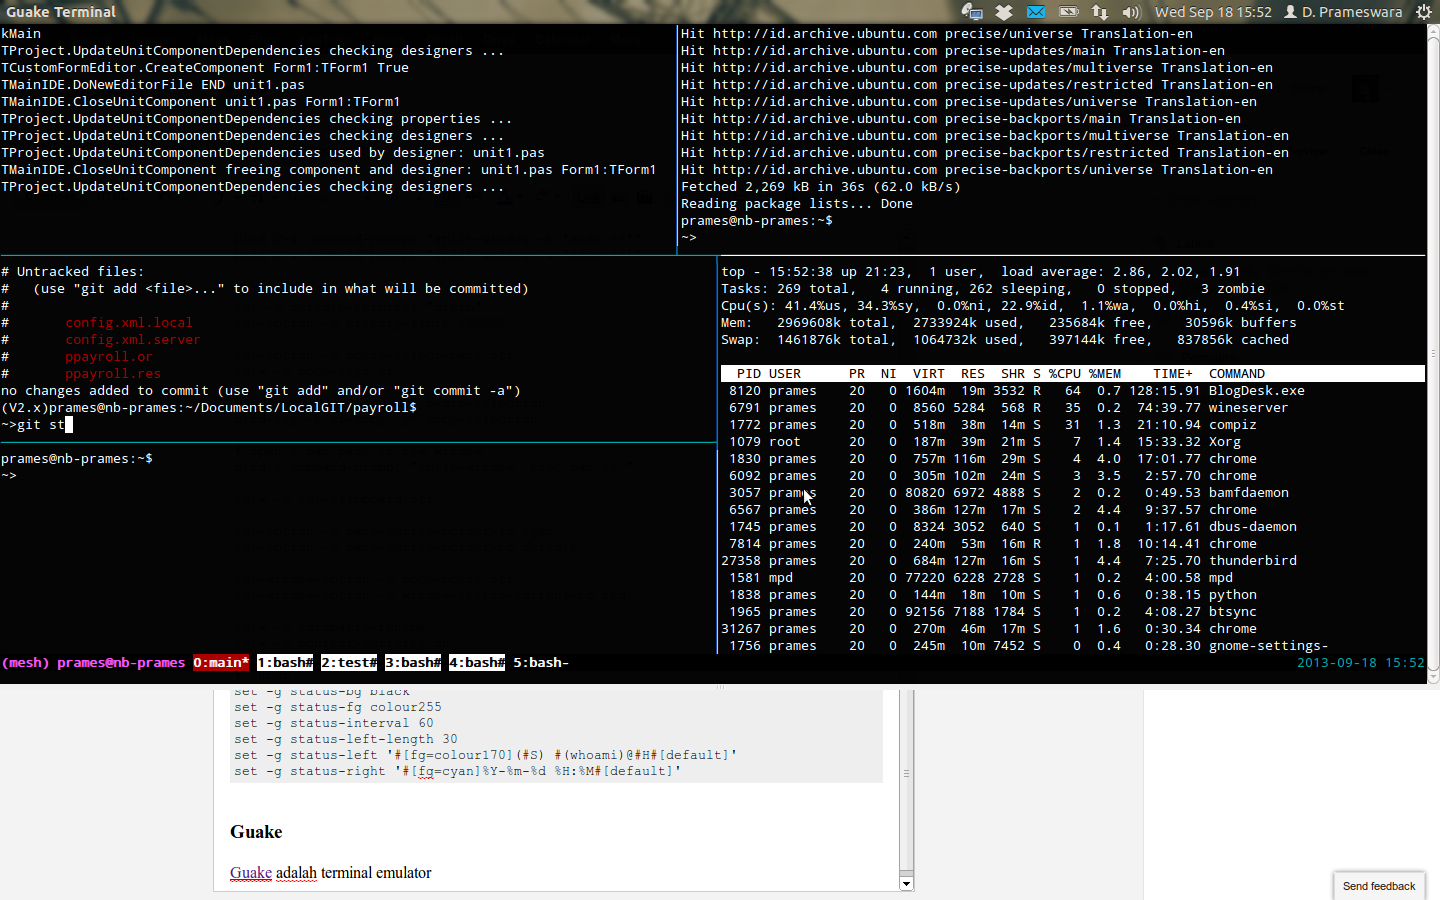Image resolution: width=1440 pixels, height=900 pixels.
Task: Click the 'no changes added to commit' line
Action: pyautogui.click(x=261, y=391)
